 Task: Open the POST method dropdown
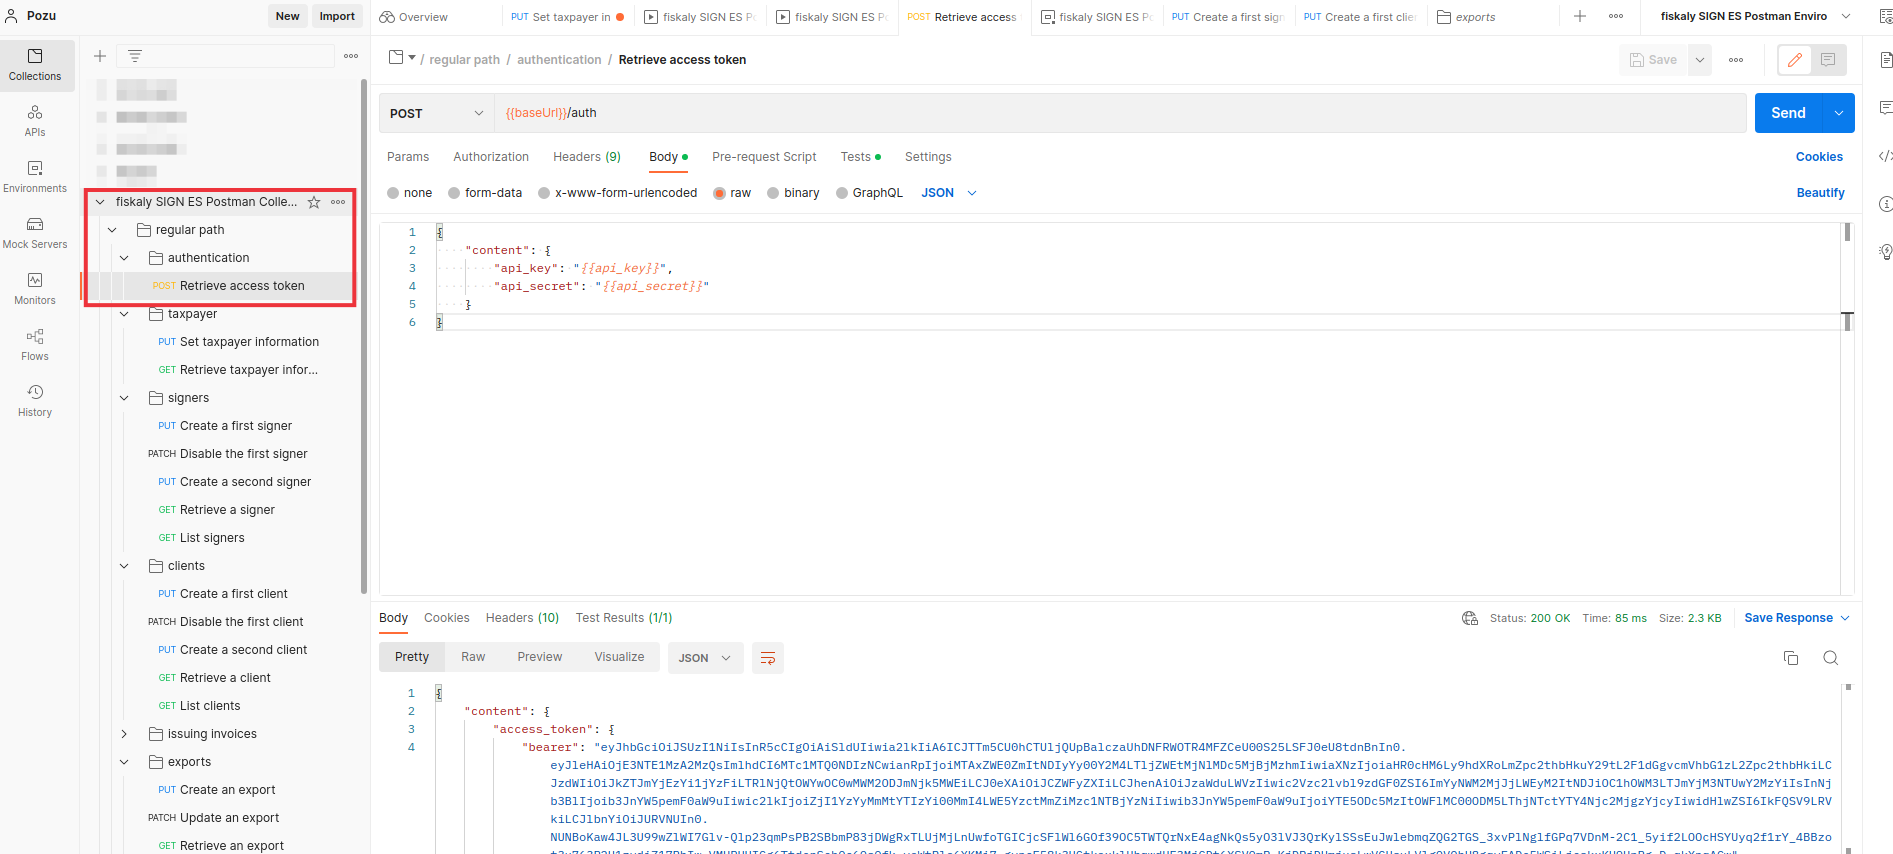(x=437, y=113)
